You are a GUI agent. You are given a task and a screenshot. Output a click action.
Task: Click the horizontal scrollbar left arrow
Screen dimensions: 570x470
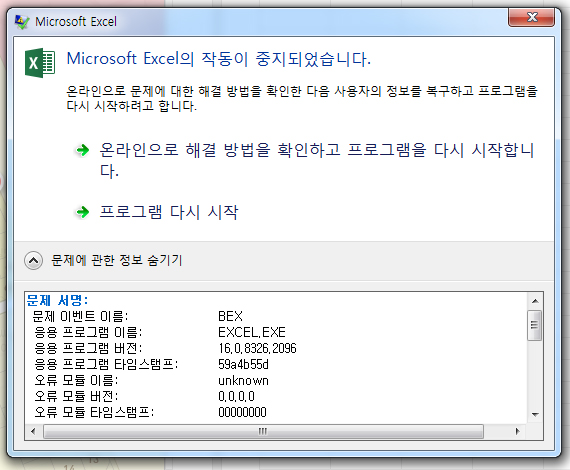33,431
